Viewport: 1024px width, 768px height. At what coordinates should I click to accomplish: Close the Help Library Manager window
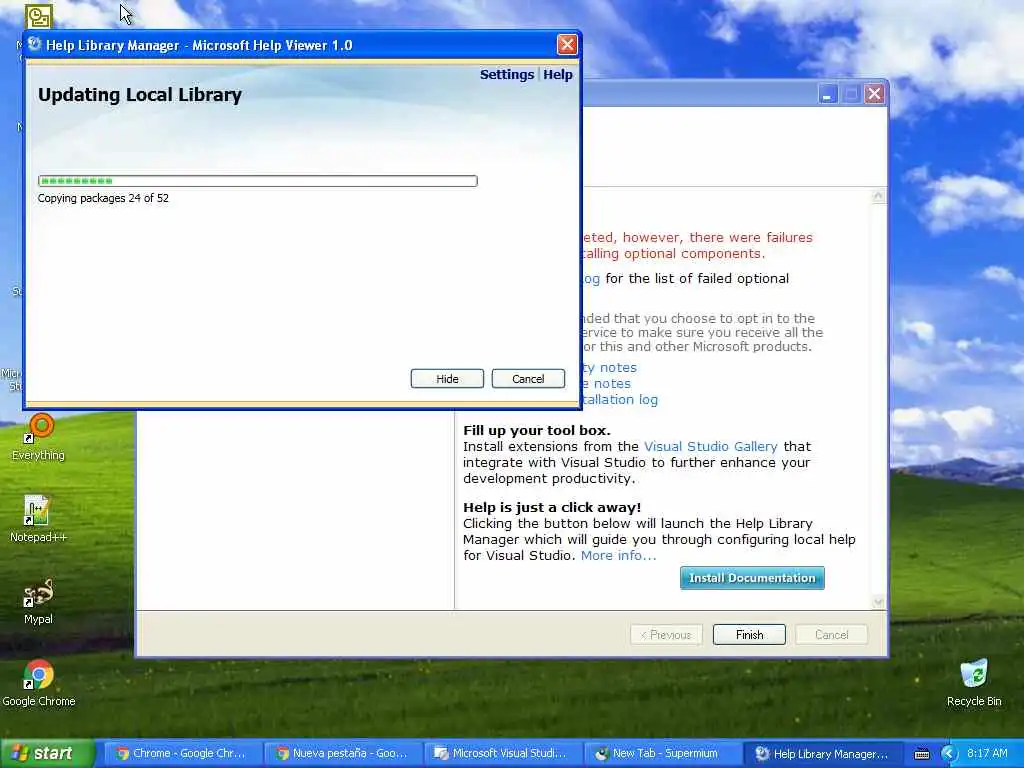pyautogui.click(x=566, y=44)
